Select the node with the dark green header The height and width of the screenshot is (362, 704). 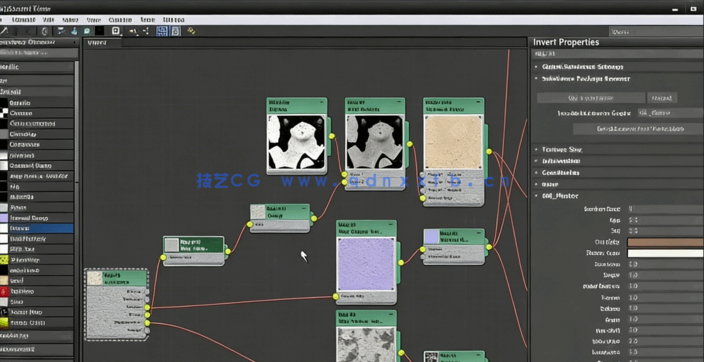194,251
